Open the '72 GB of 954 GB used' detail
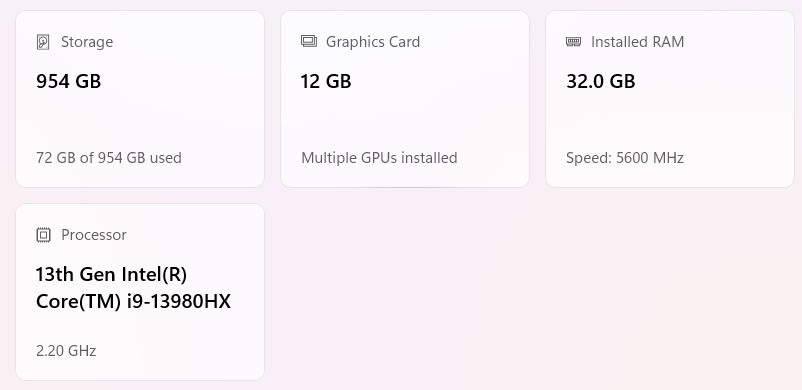Screen dimensions: 802x390 109,158
